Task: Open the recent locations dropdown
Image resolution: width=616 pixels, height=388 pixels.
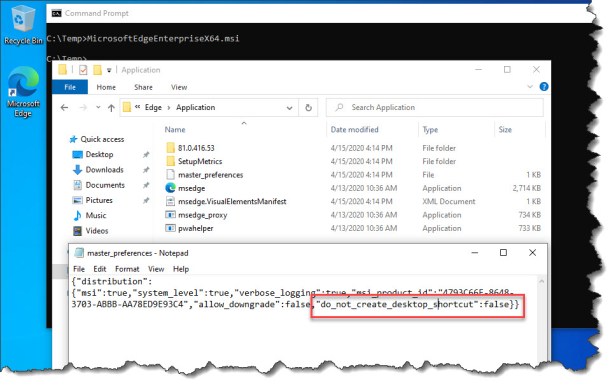Action: 98,107
